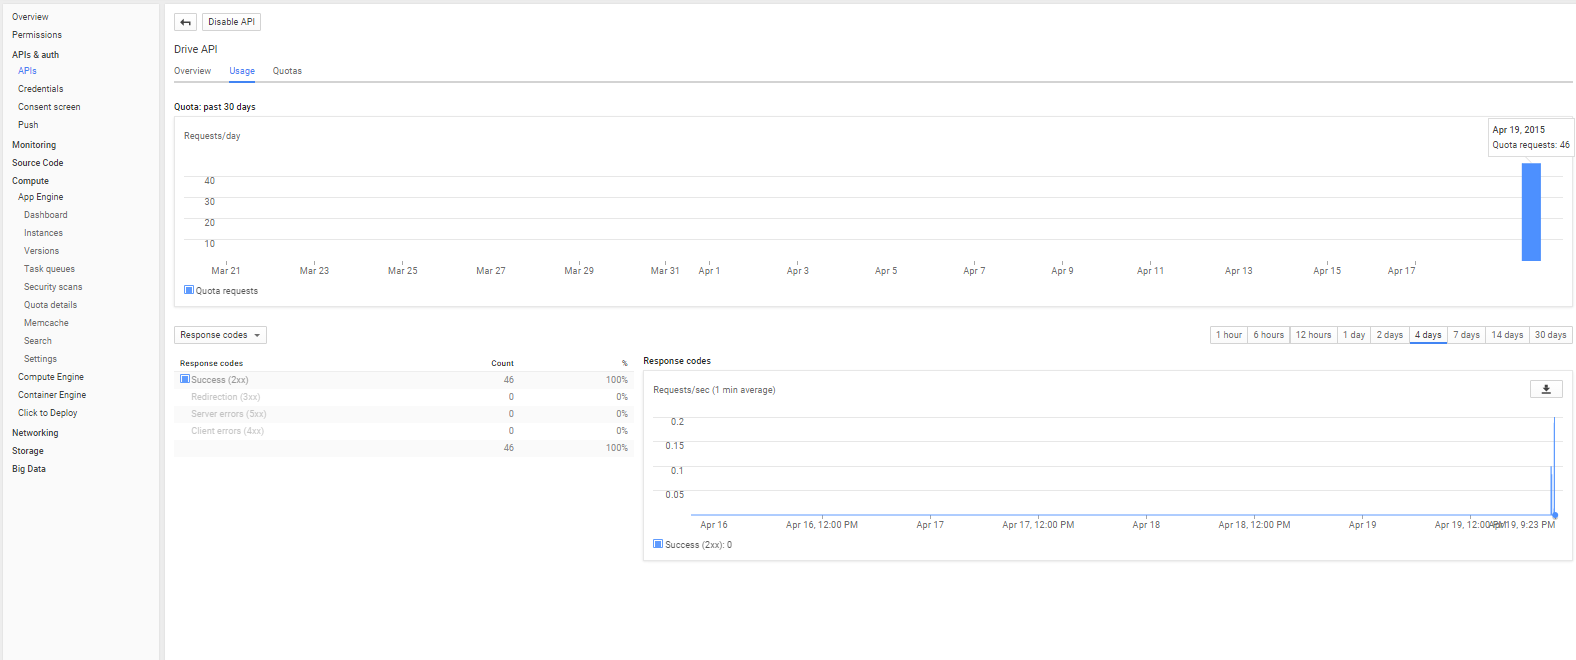Choose the 7 days time range
This screenshot has width=1576, height=660.
pos(1466,335)
